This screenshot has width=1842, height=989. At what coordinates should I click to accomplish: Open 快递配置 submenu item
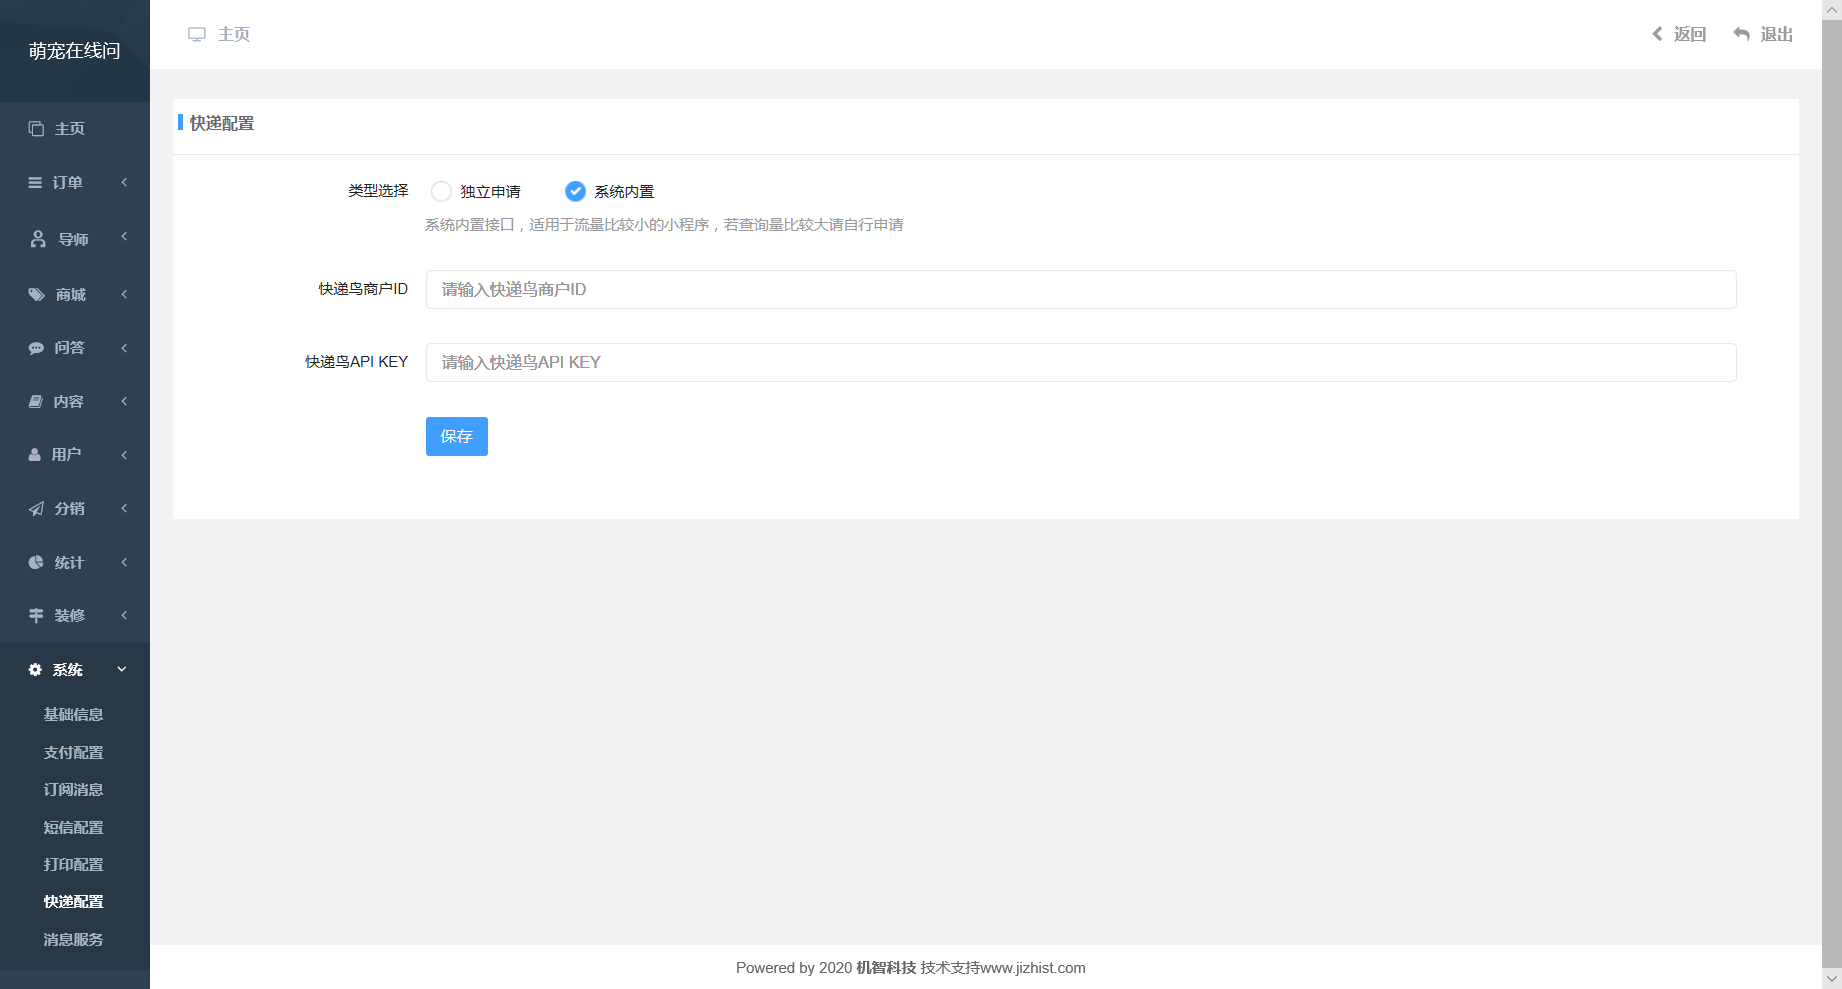pos(74,902)
